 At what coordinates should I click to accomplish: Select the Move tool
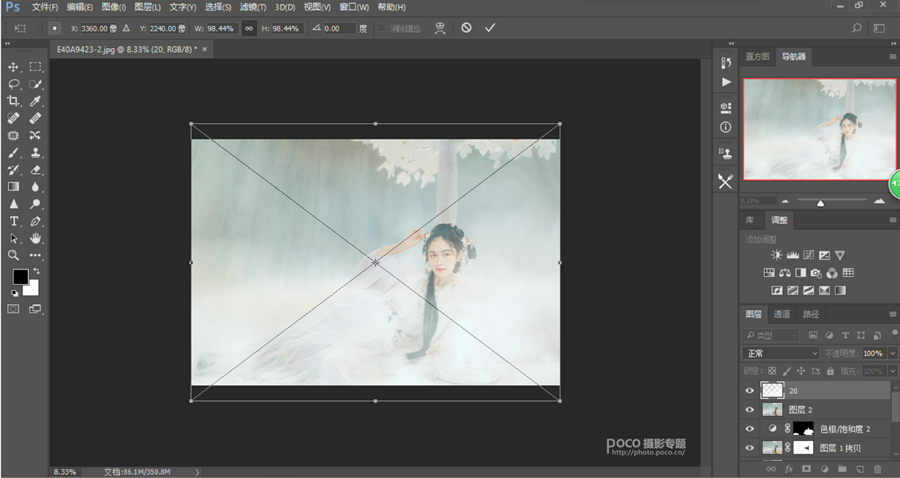tap(14, 67)
